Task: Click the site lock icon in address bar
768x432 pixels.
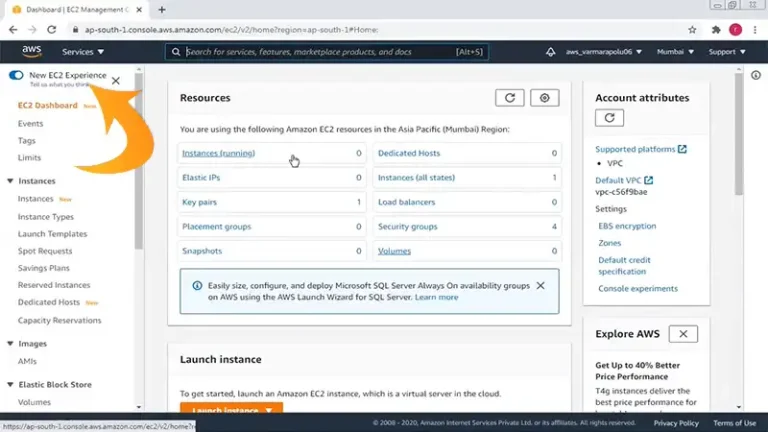Action: 75,30
